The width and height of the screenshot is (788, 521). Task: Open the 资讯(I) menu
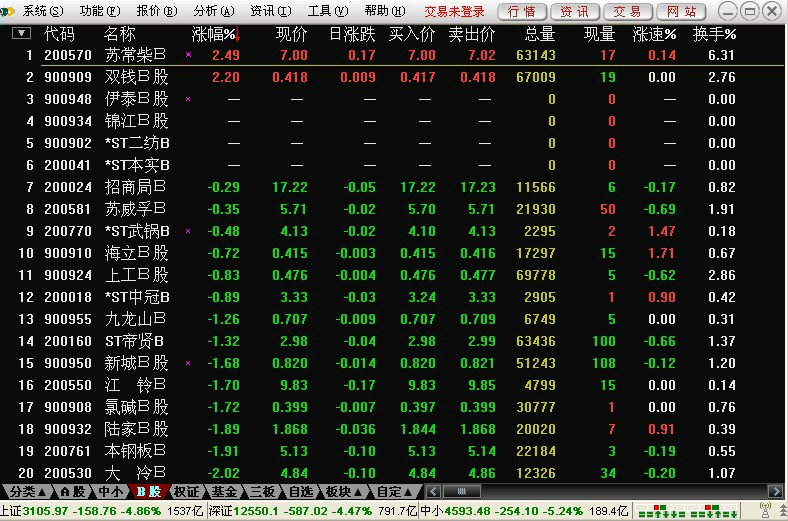[x=271, y=11]
